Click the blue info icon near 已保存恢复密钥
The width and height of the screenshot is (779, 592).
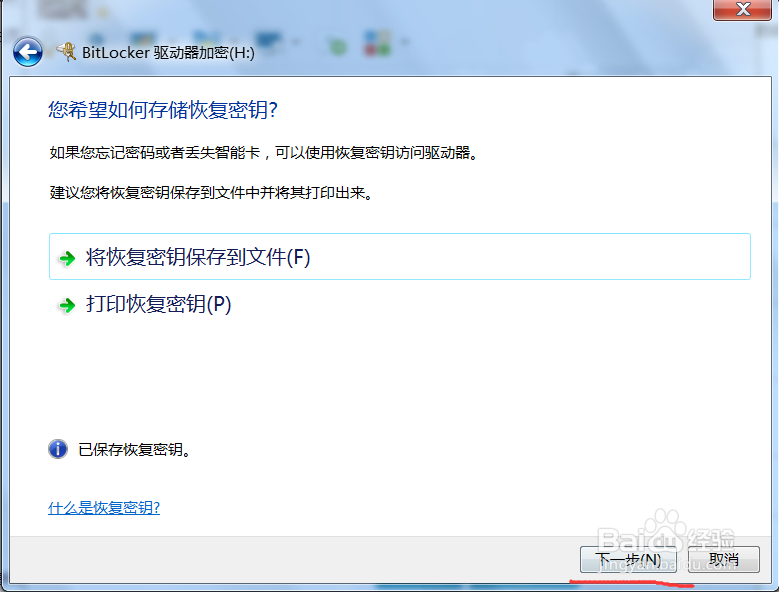(x=58, y=449)
